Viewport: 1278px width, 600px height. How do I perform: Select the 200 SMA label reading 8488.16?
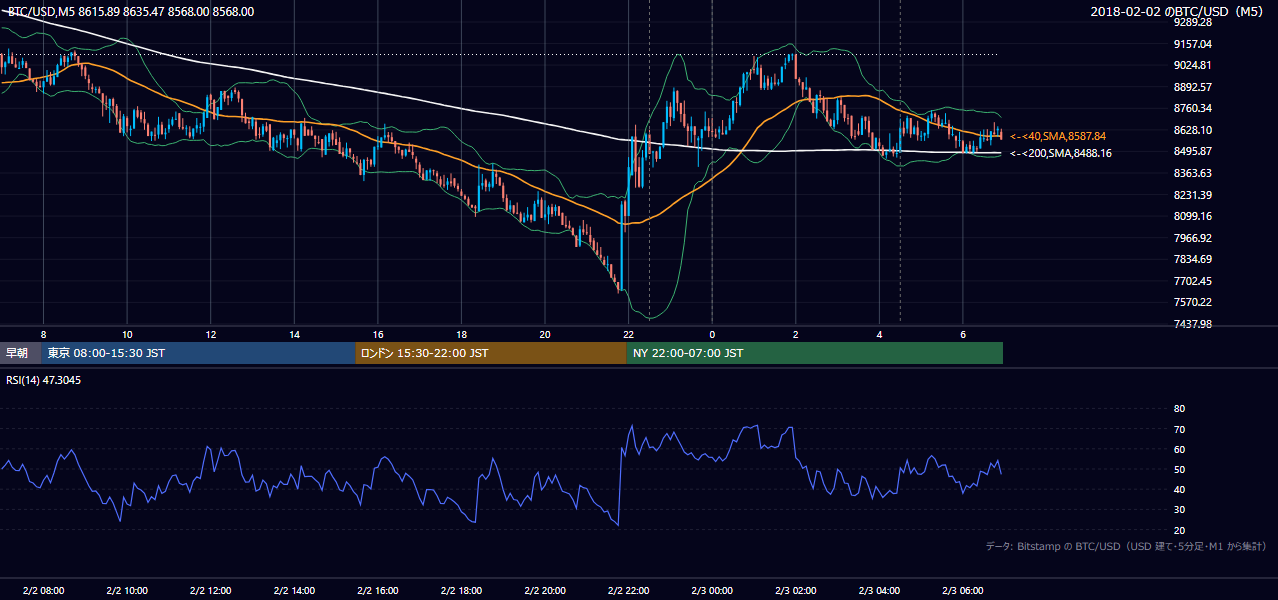point(1061,153)
